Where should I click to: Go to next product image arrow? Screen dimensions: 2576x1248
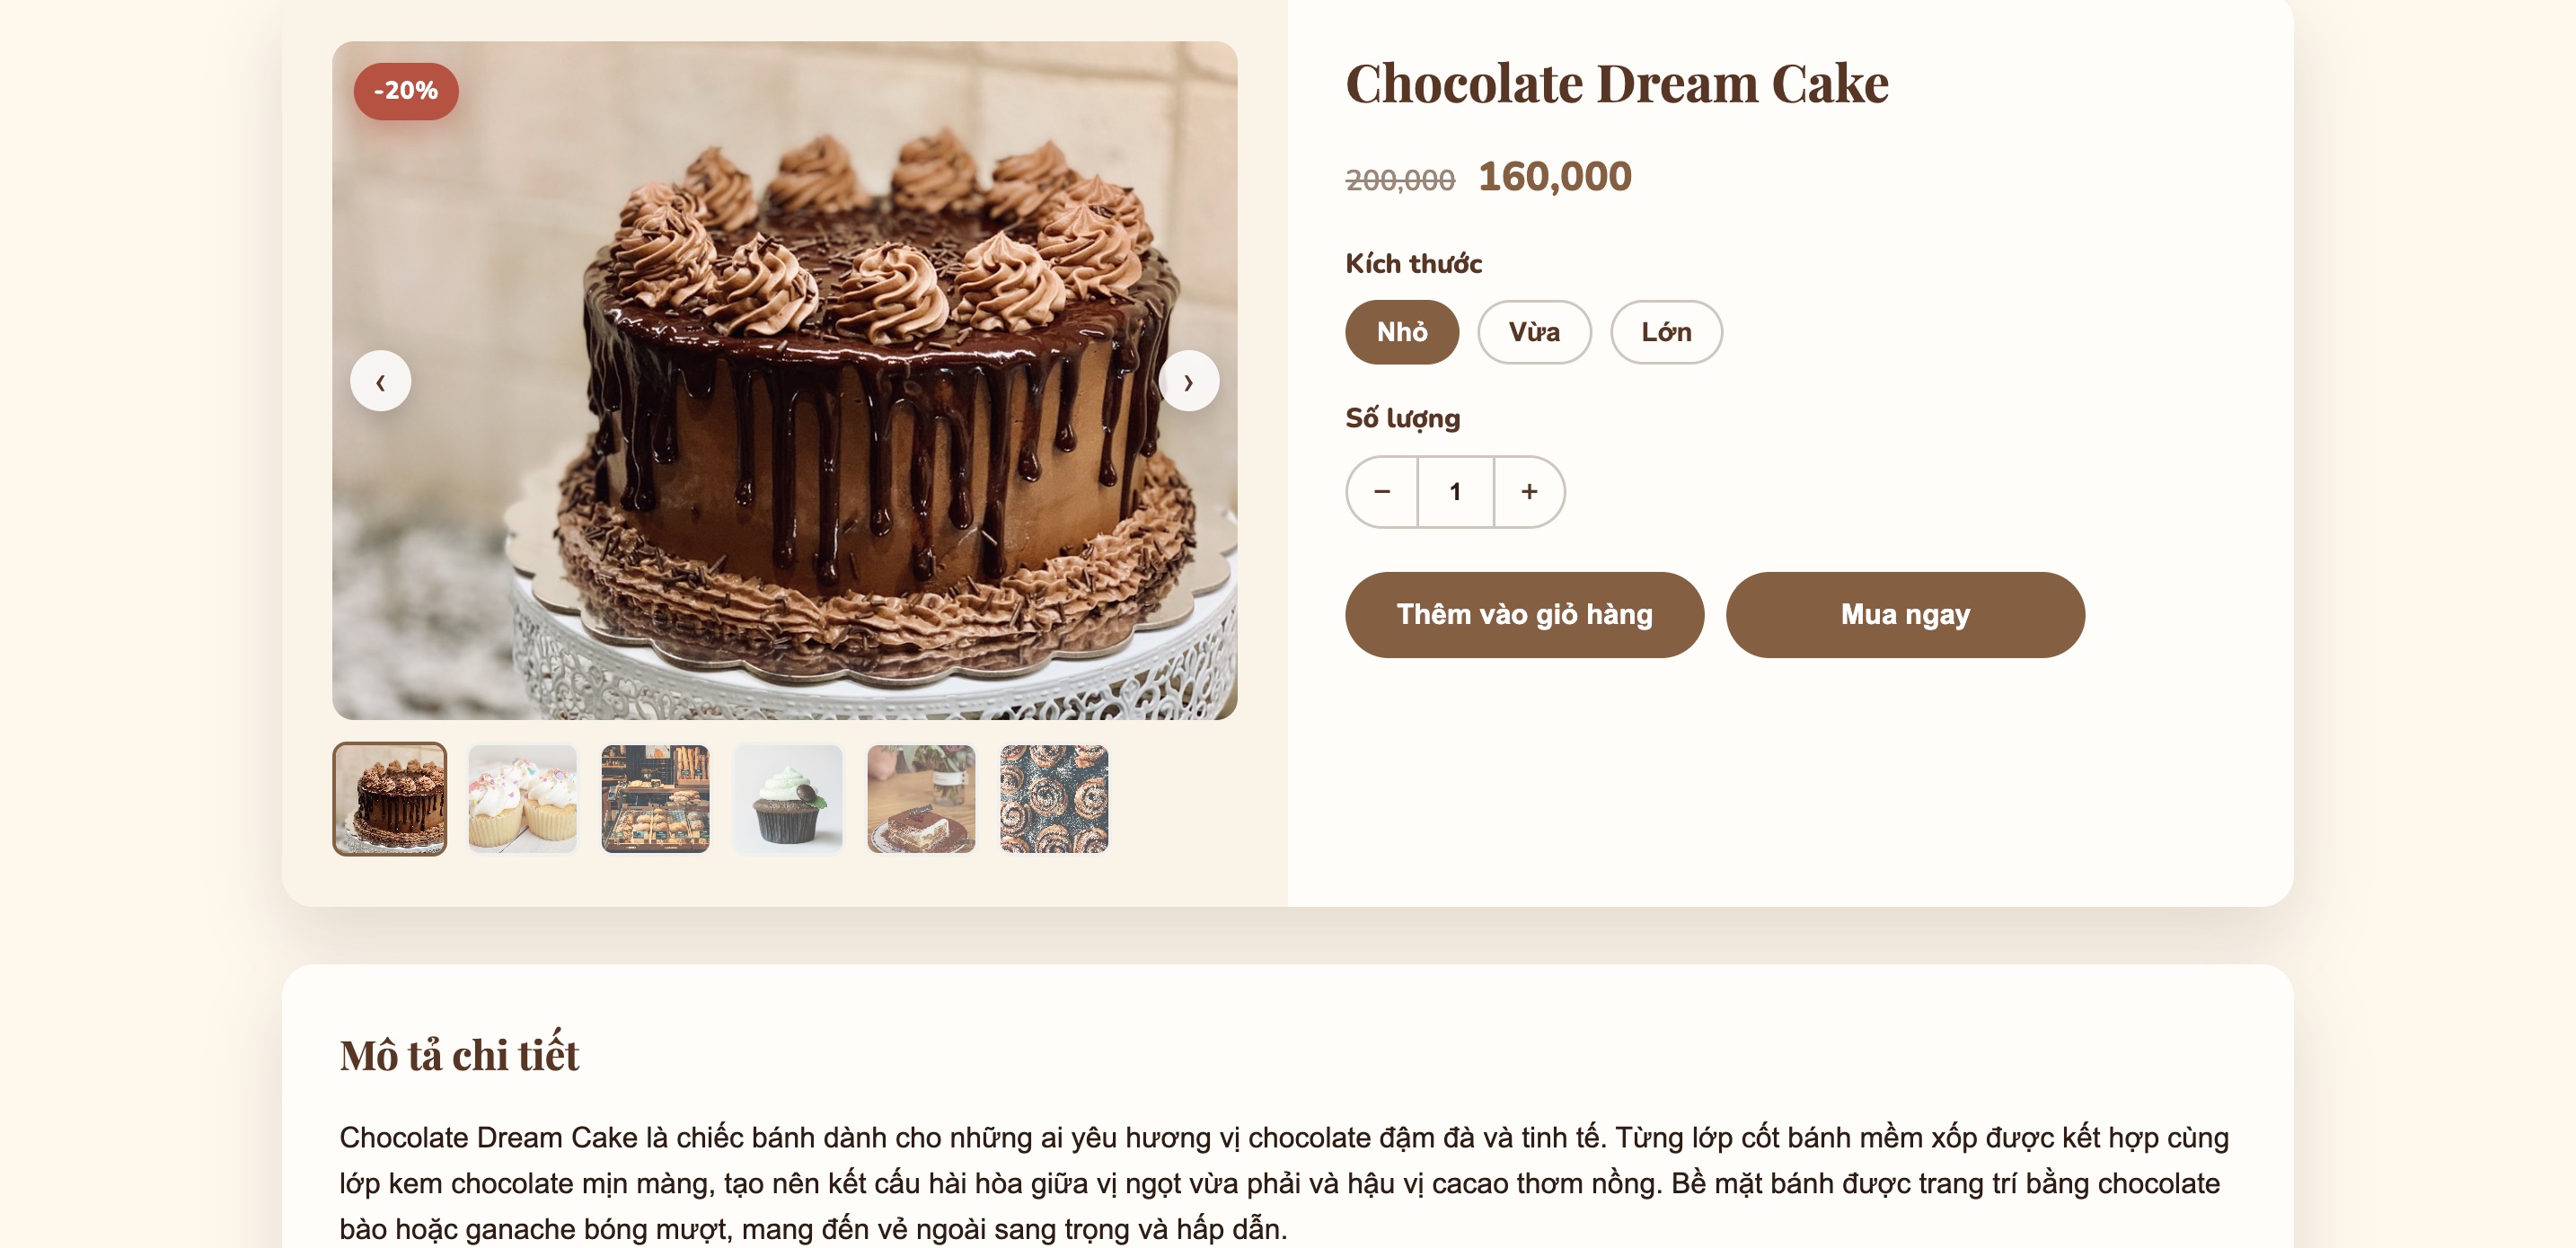click(1188, 381)
